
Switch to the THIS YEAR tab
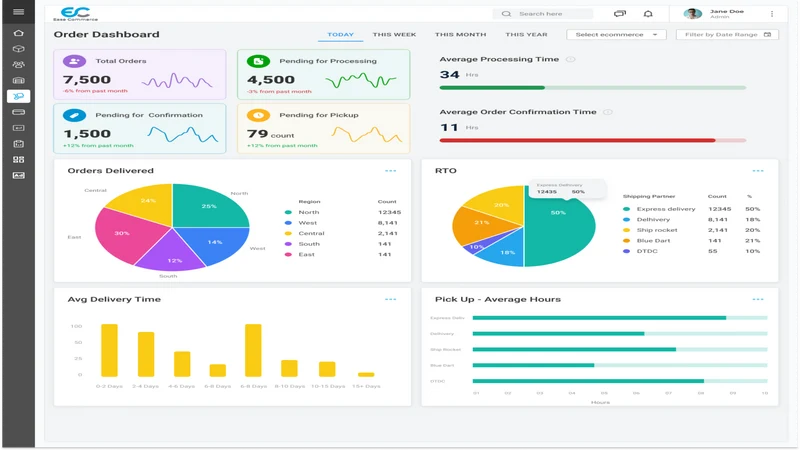click(527, 35)
